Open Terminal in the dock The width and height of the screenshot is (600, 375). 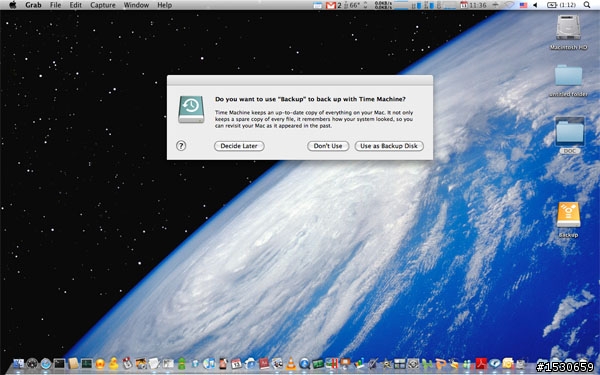coord(59,364)
